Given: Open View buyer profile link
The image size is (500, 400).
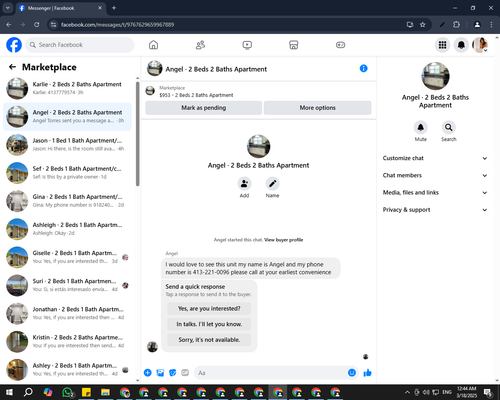Looking at the screenshot, I should pos(283,240).
